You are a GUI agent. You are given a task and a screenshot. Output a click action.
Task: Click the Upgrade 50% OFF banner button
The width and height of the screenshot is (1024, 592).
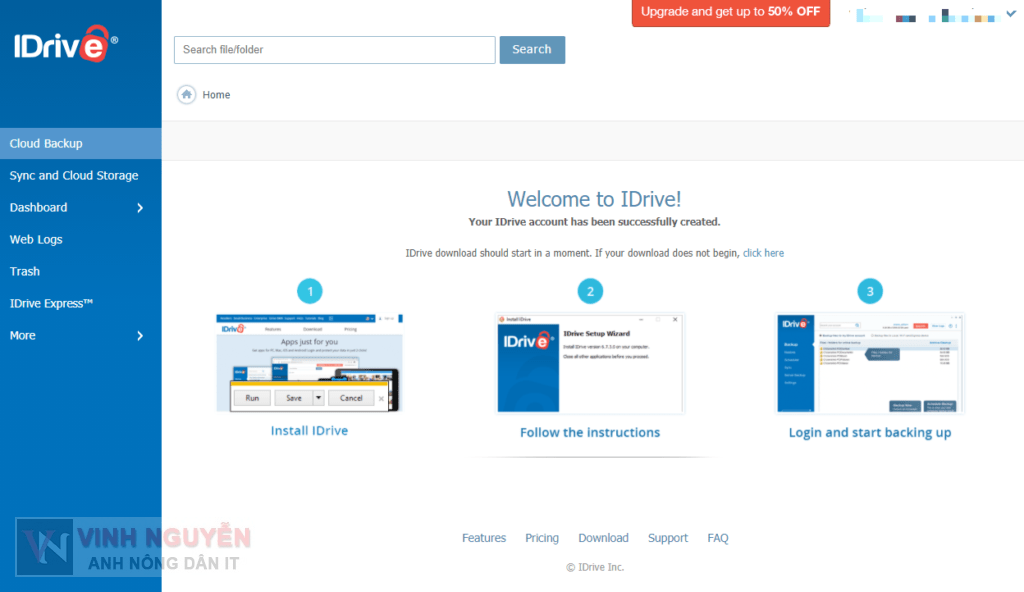click(730, 12)
